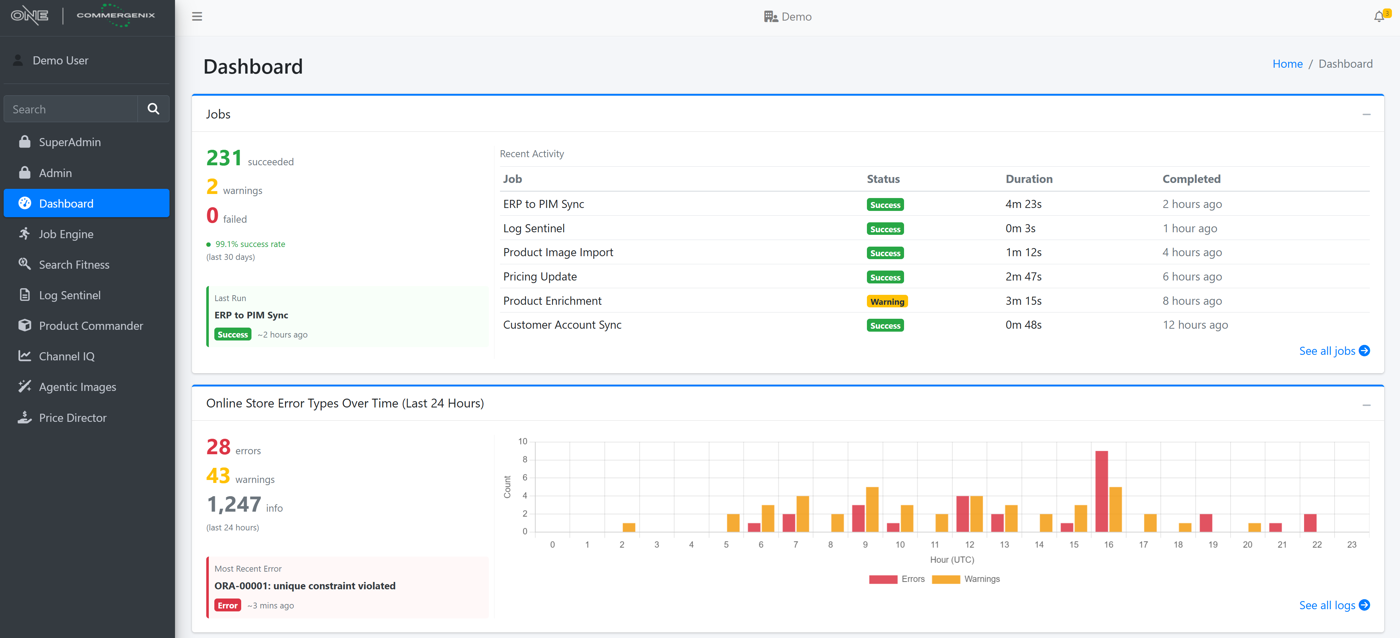Image resolution: width=1400 pixels, height=638 pixels.
Task: Click the SuperAdmin lock icon
Action: click(25, 142)
